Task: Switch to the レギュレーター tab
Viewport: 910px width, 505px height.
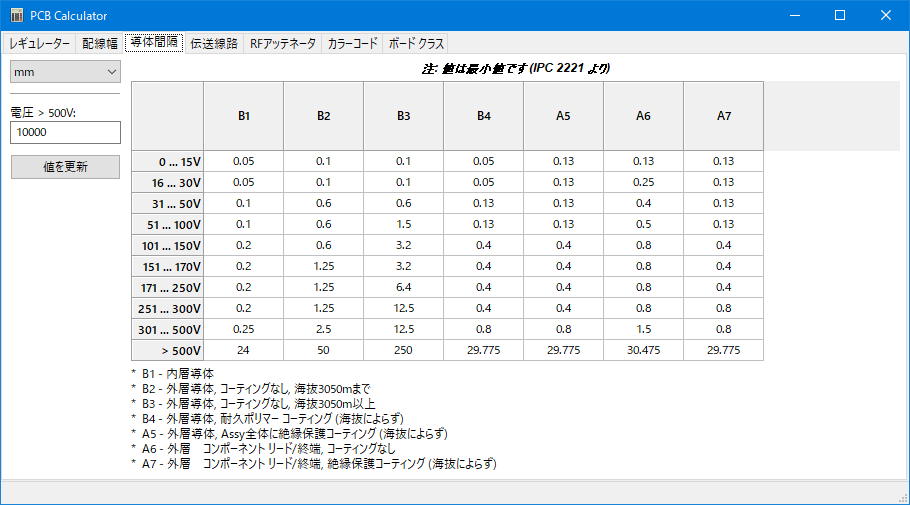Action: (40, 44)
